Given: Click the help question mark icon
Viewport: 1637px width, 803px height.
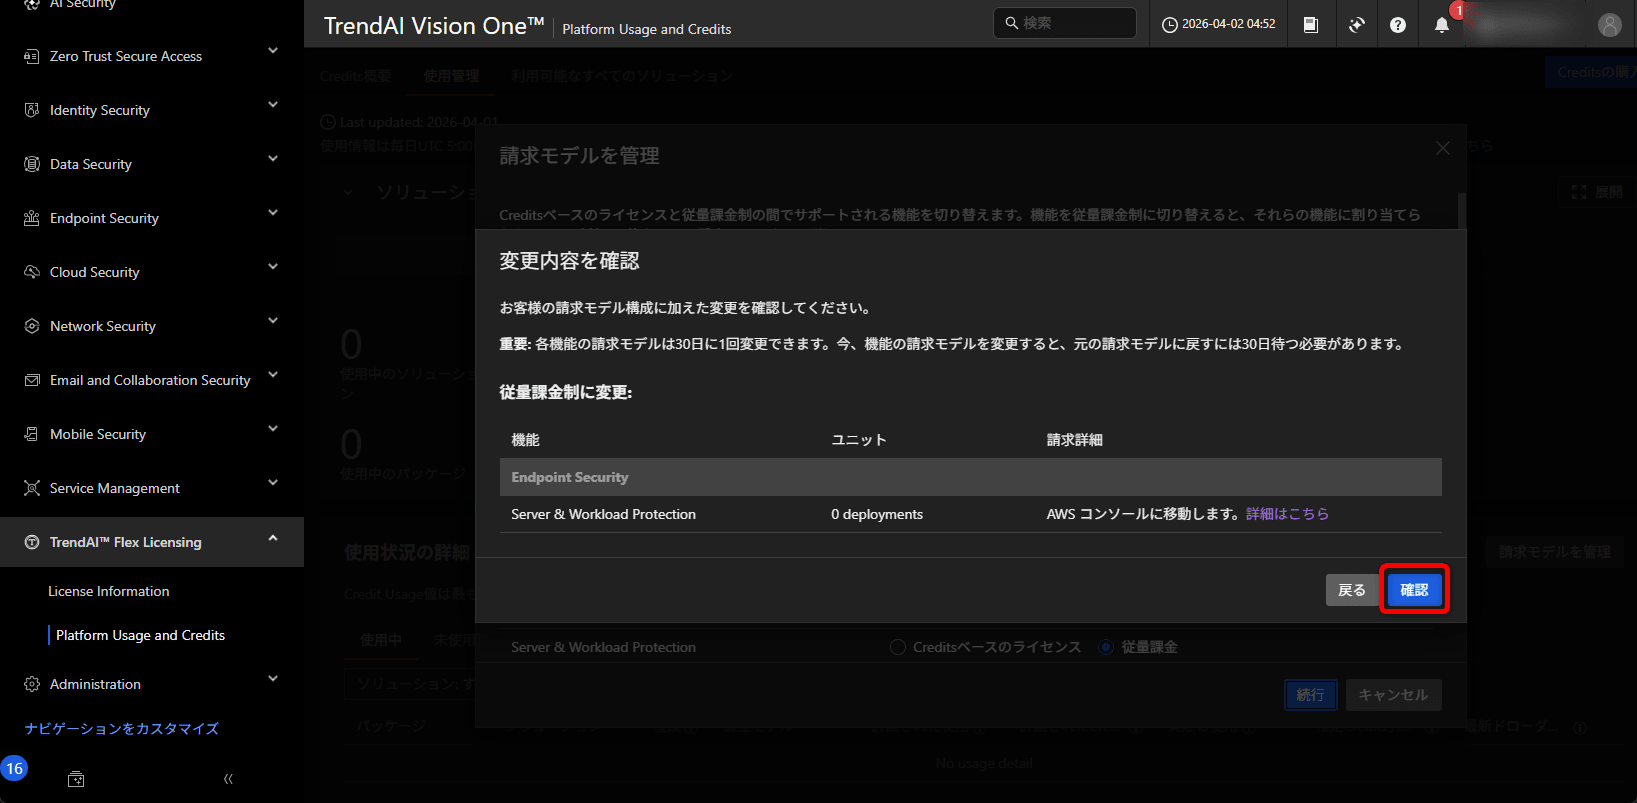Looking at the screenshot, I should click(x=1398, y=25).
